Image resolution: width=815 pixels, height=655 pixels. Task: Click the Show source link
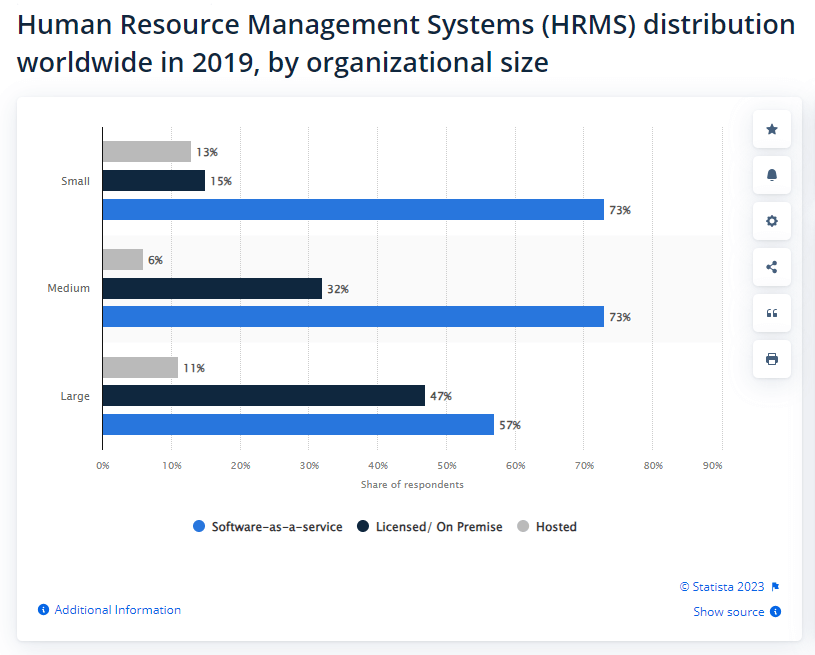click(x=728, y=612)
